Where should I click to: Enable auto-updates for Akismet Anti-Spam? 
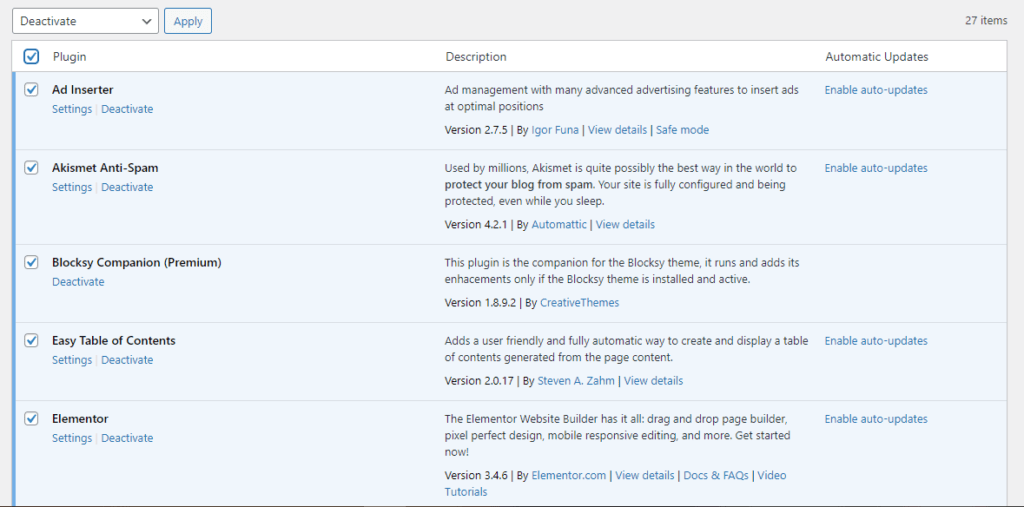[x=876, y=168]
